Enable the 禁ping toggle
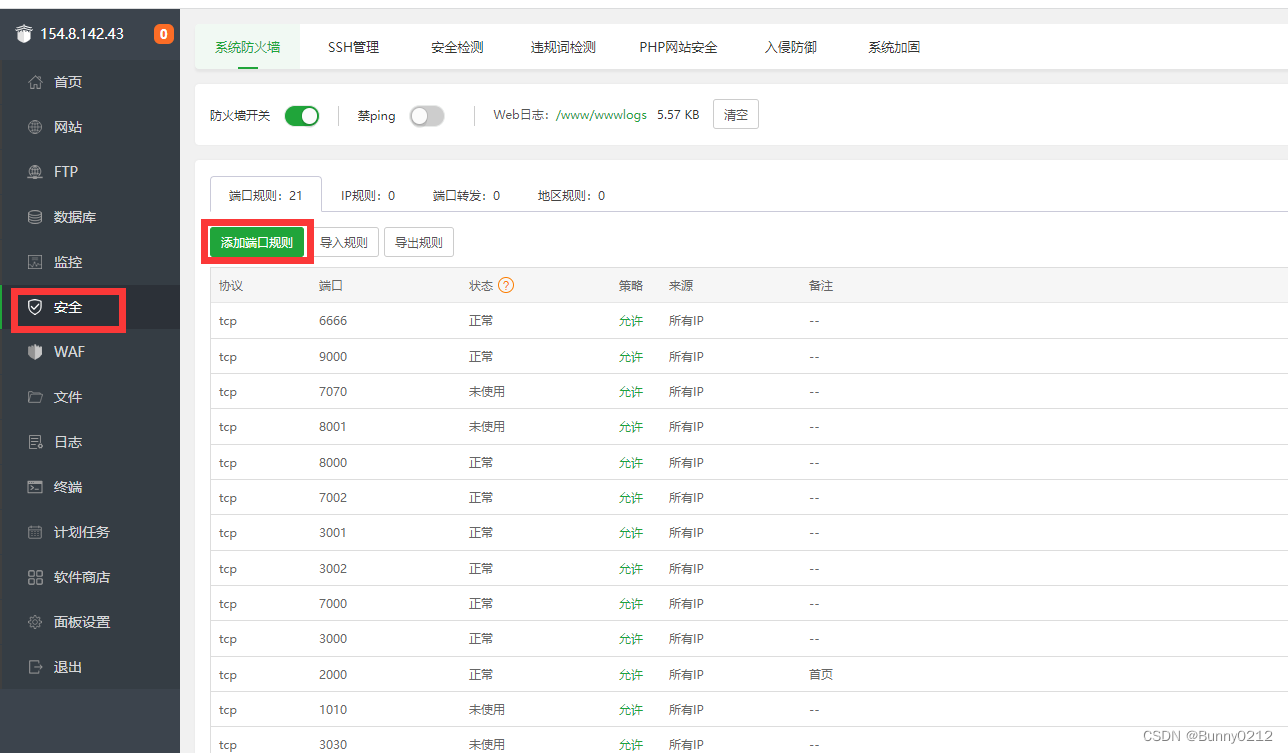The width and height of the screenshot is (1288, 753). click(x=427, y=116)
